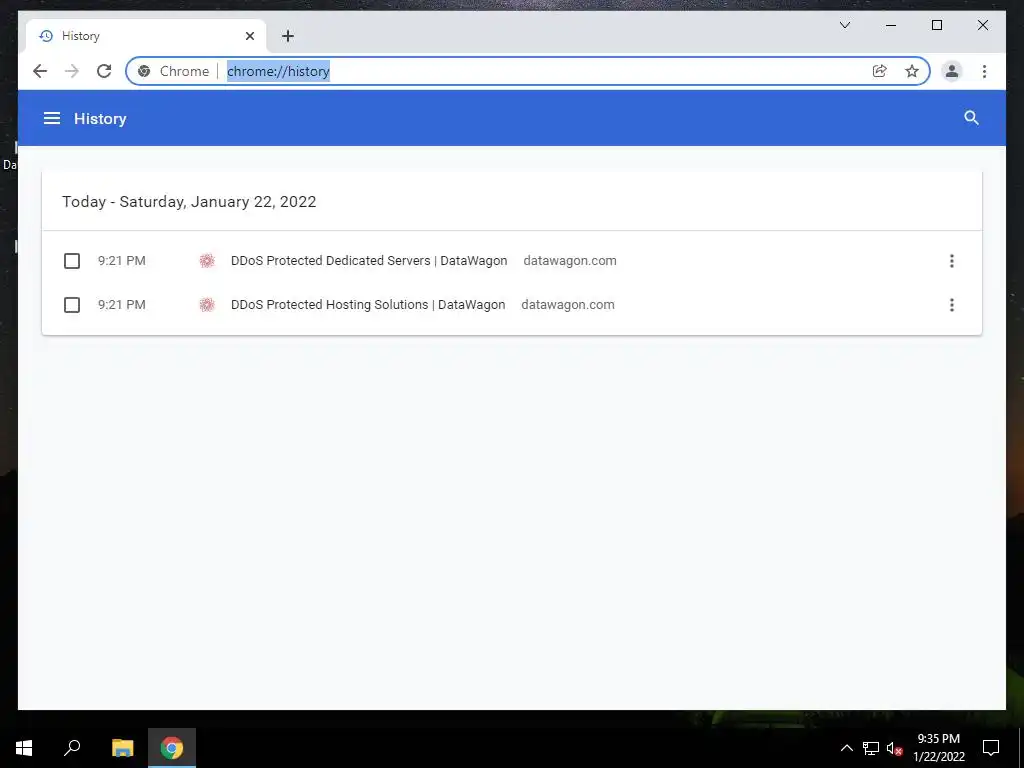Open actions menu for Hosting Solutions entry

coord(952,305)
